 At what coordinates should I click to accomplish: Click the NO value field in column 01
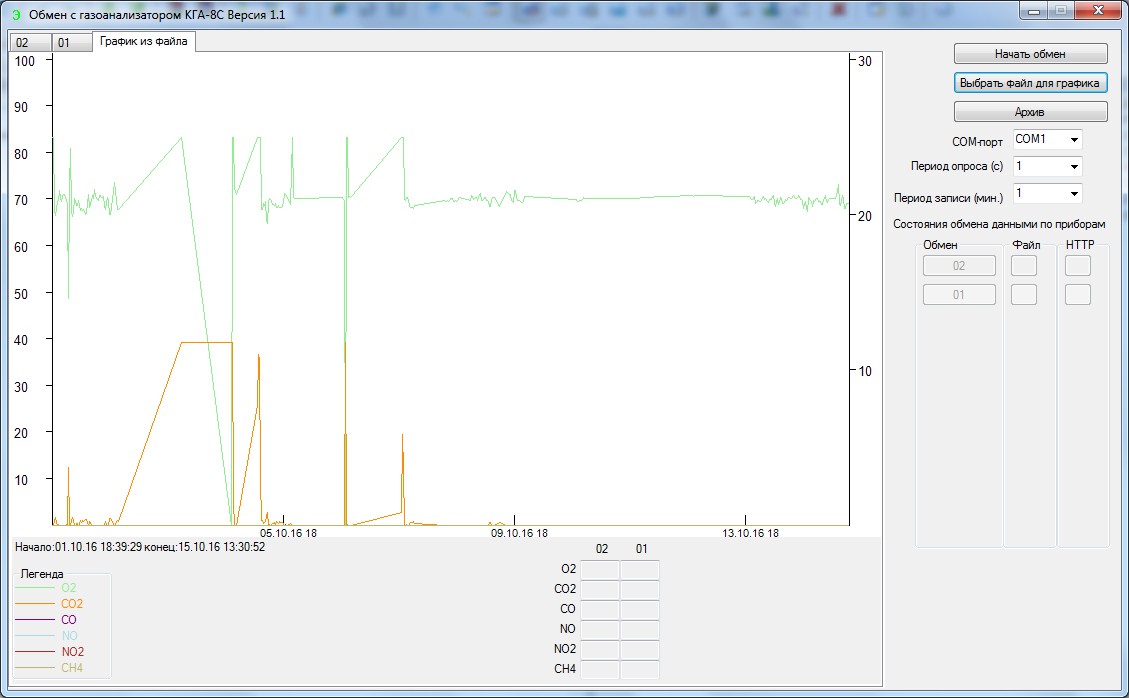coord(640,630)
